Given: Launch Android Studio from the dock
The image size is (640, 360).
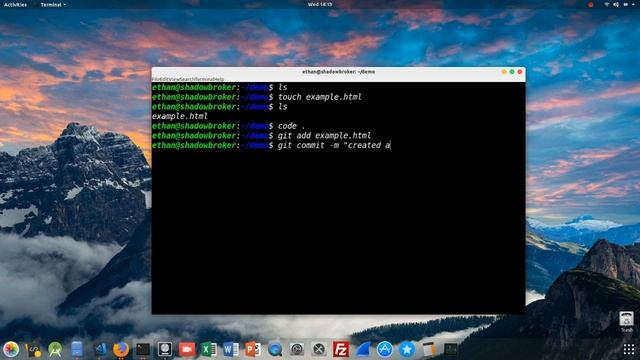Looking at the screenshot, I should (55, 349).
